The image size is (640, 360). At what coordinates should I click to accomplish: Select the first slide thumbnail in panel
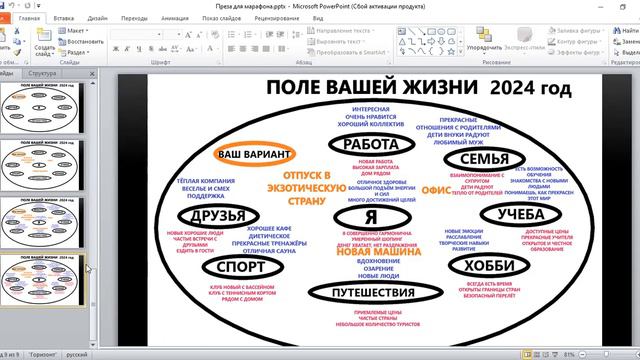point(41,108)
